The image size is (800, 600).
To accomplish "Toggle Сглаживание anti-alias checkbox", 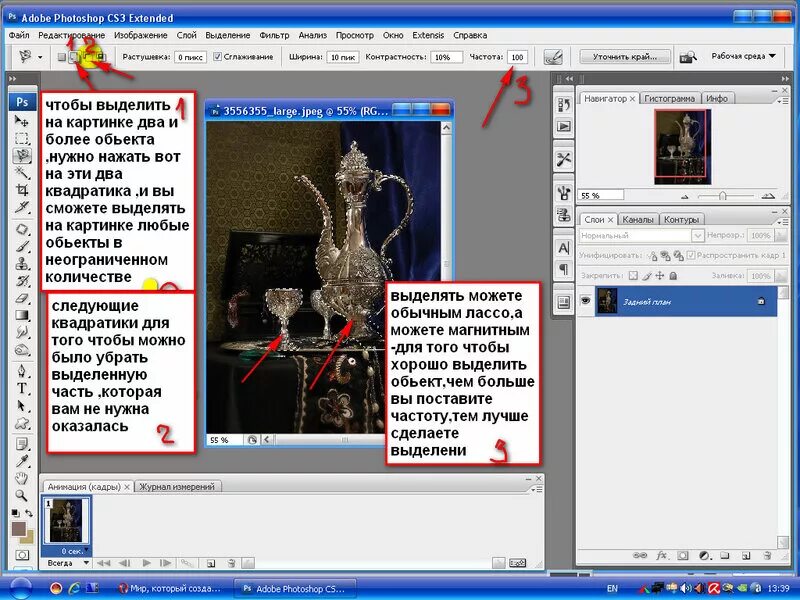I will pyautogui.click(x=217, y=57).
